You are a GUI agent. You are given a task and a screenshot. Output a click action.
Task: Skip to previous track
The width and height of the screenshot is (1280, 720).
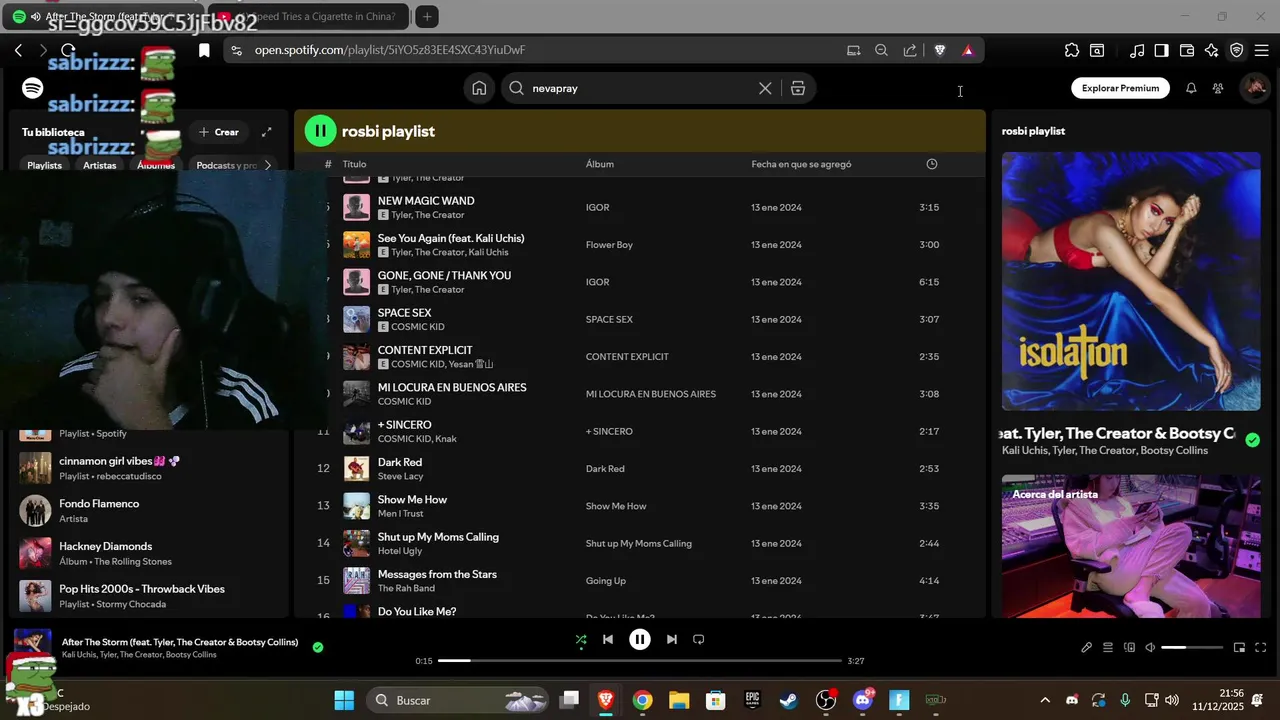point(608,640)
